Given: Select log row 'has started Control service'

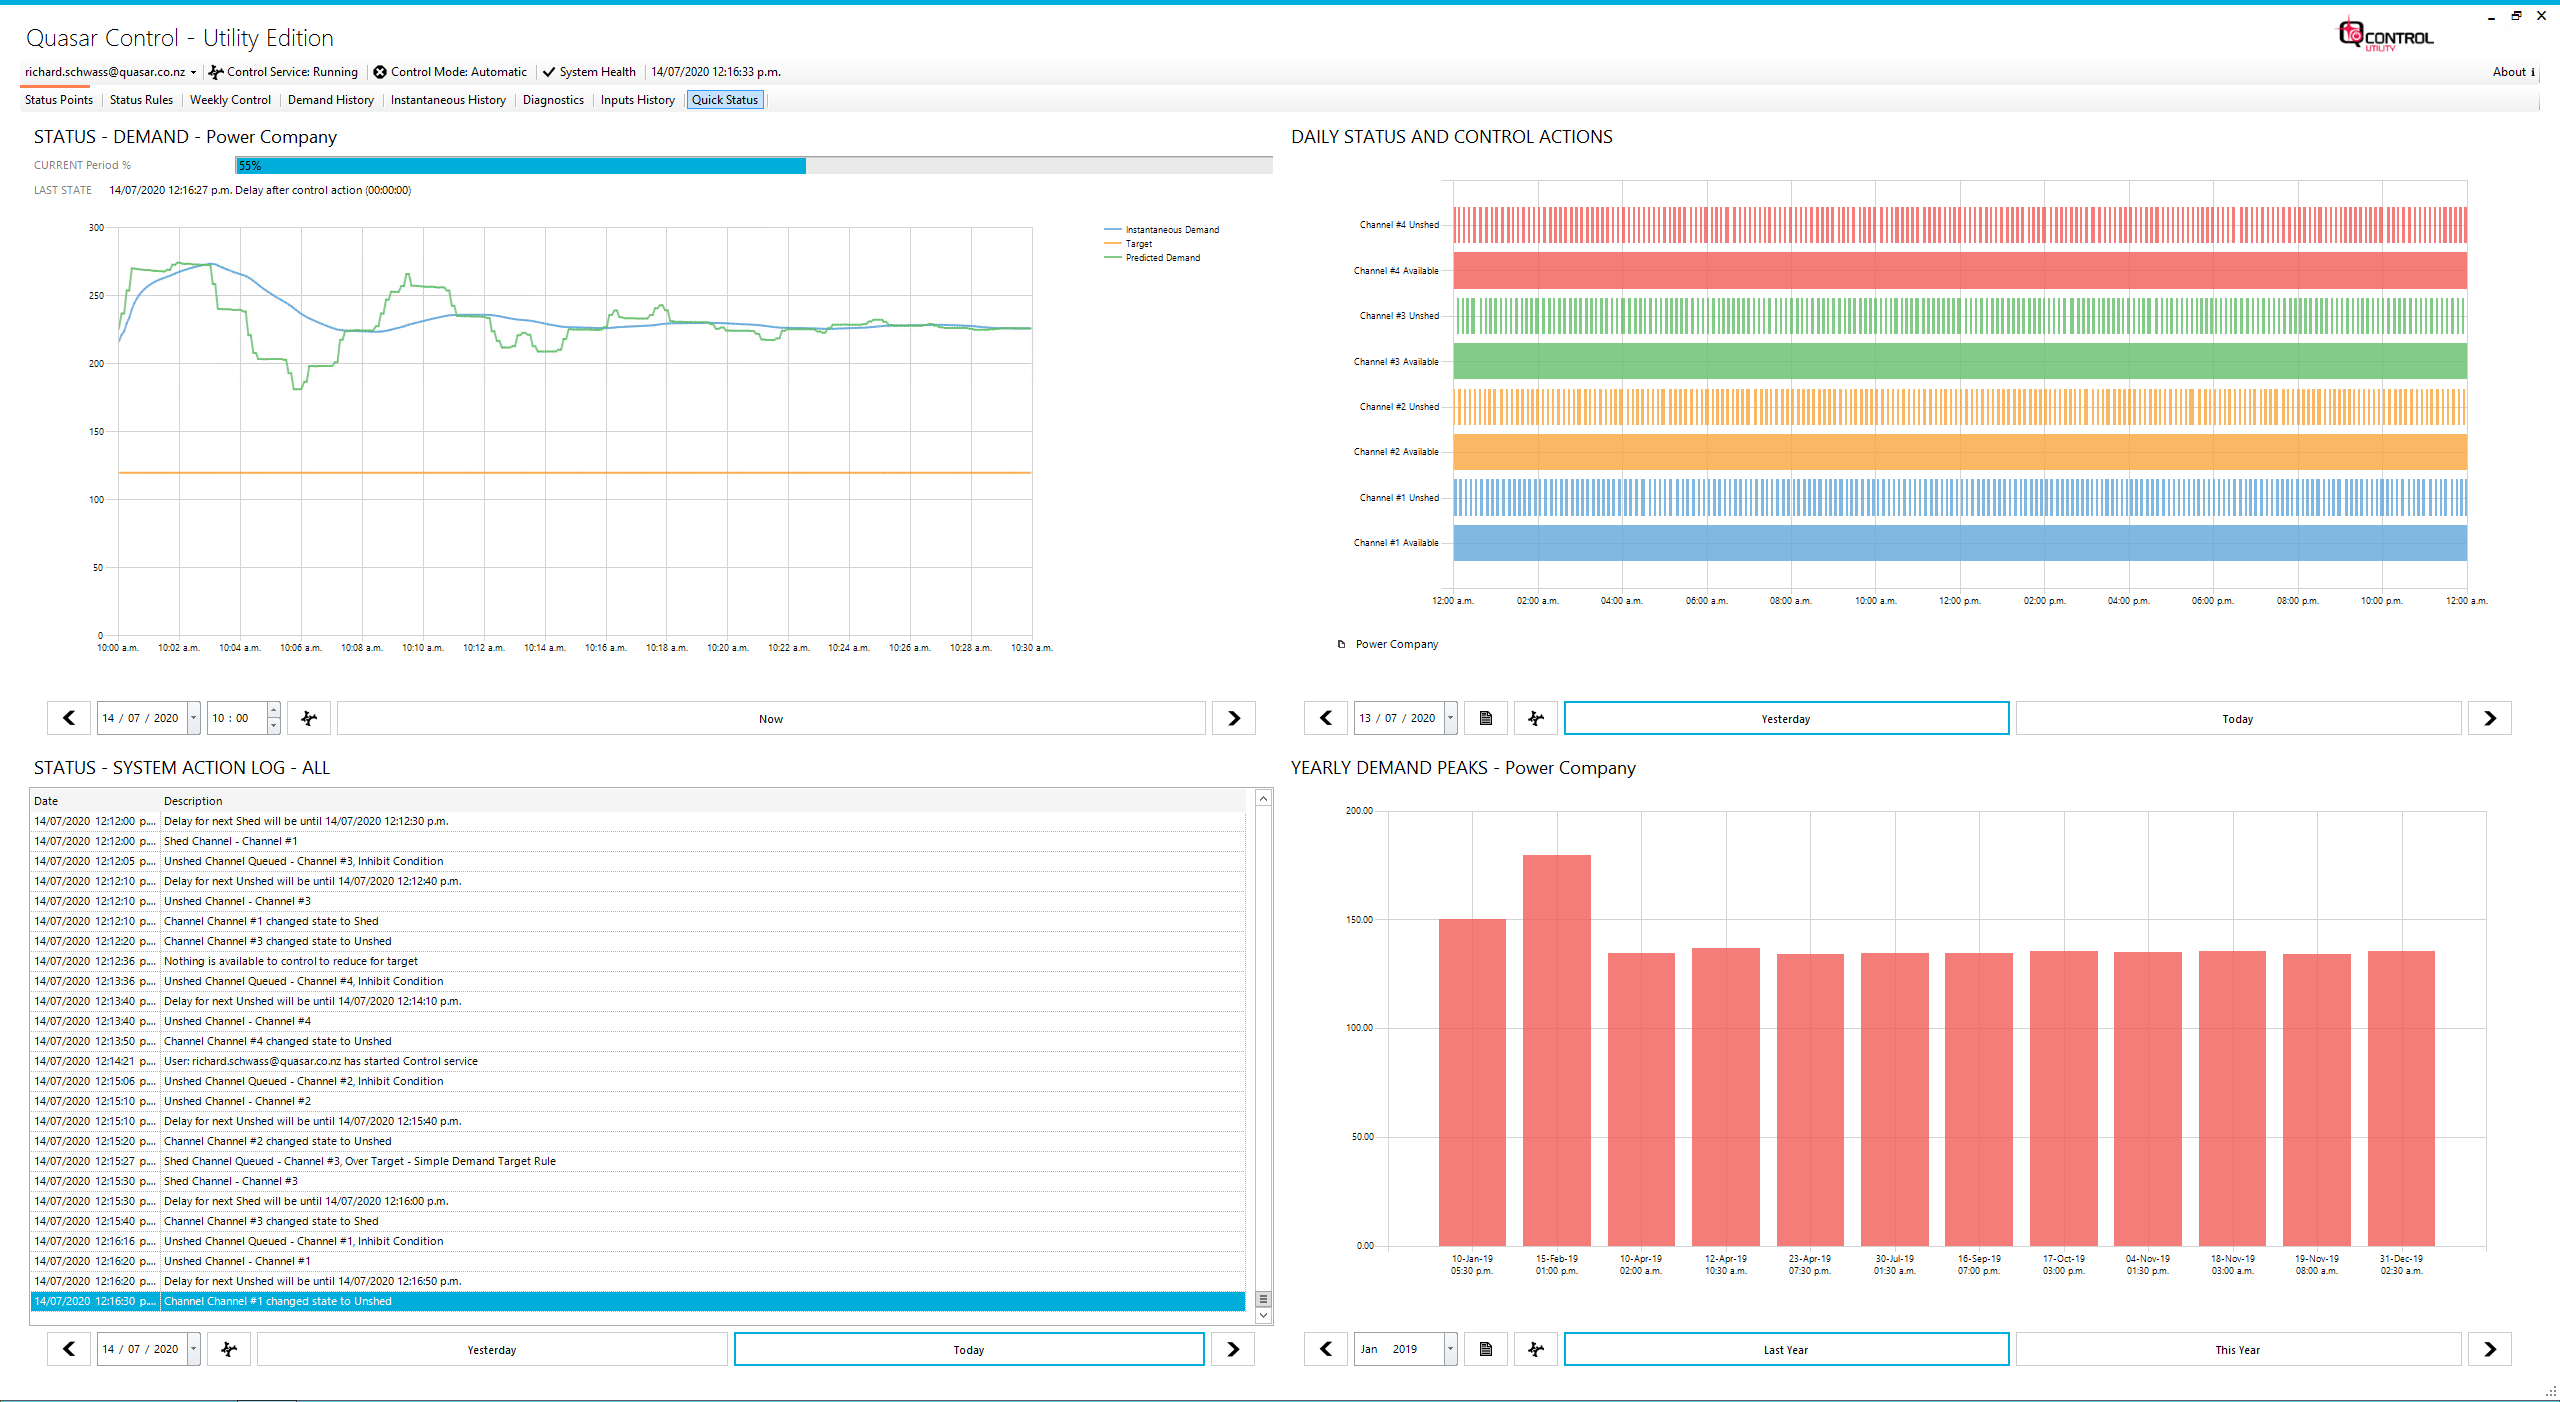Looking at the screenshot, I should click(x=638, y=1061).
